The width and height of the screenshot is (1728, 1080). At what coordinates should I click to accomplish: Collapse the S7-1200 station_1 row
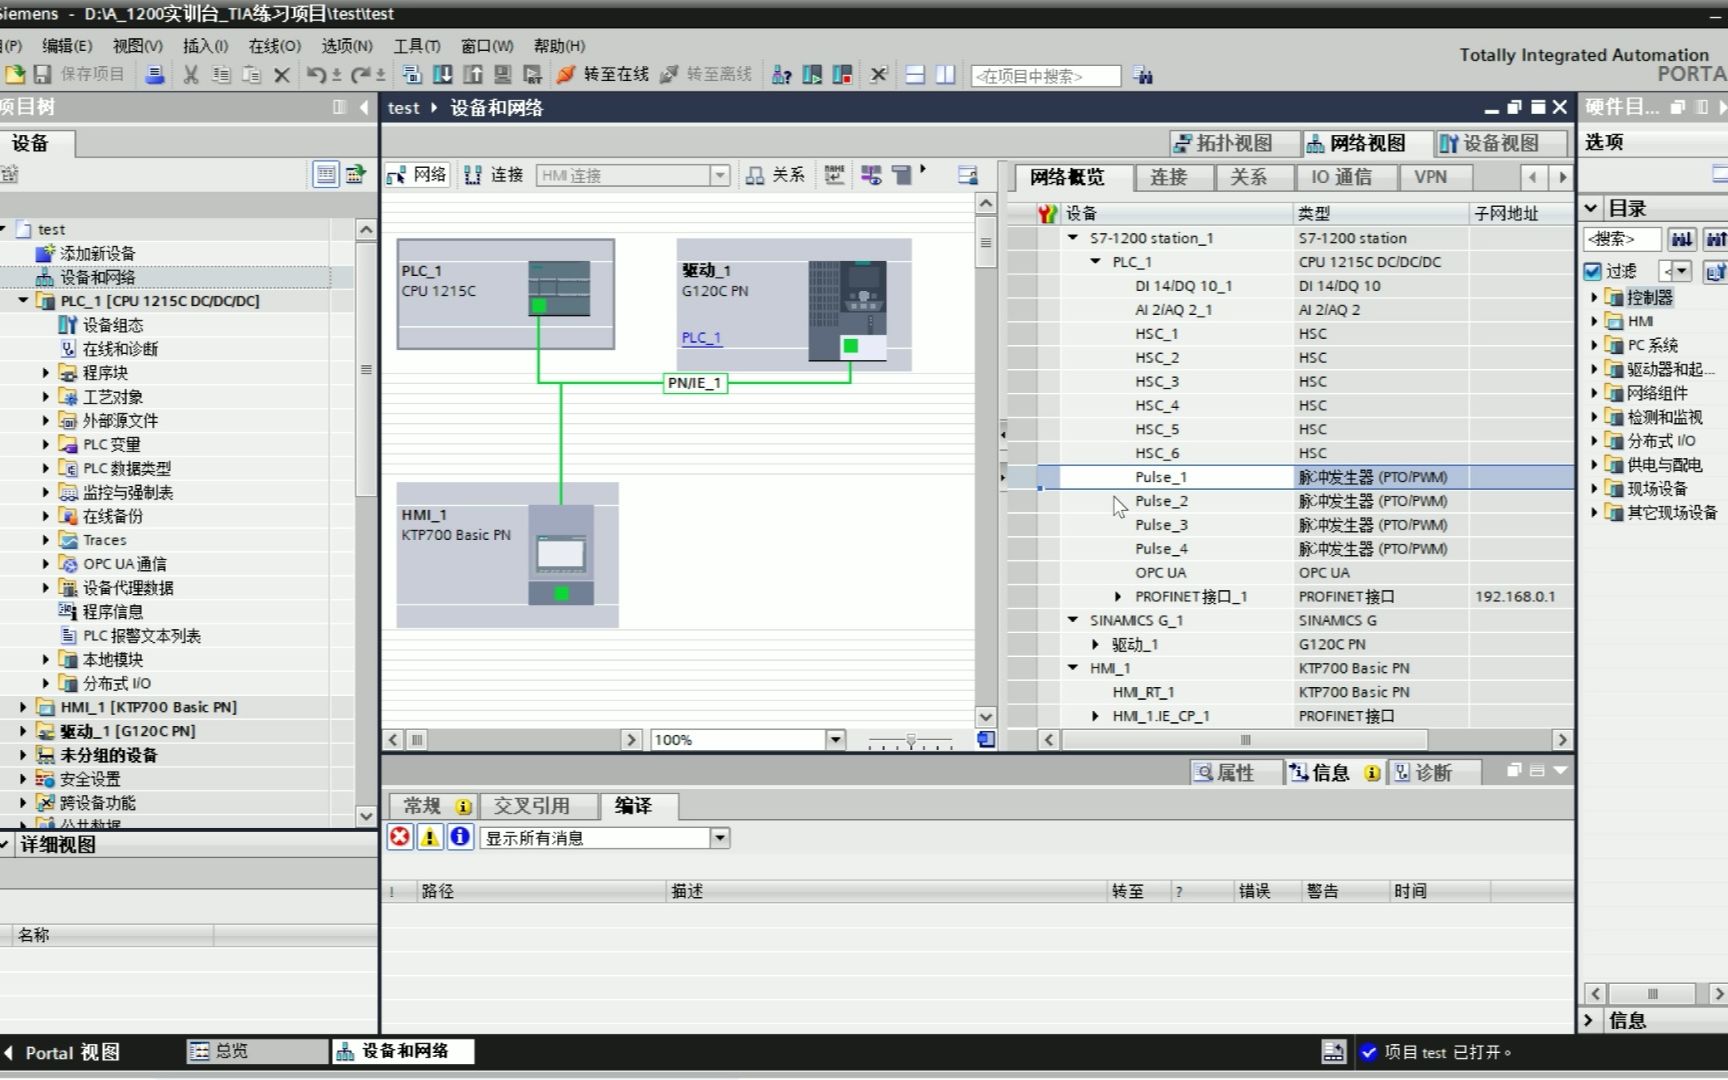coord(1073,238)
